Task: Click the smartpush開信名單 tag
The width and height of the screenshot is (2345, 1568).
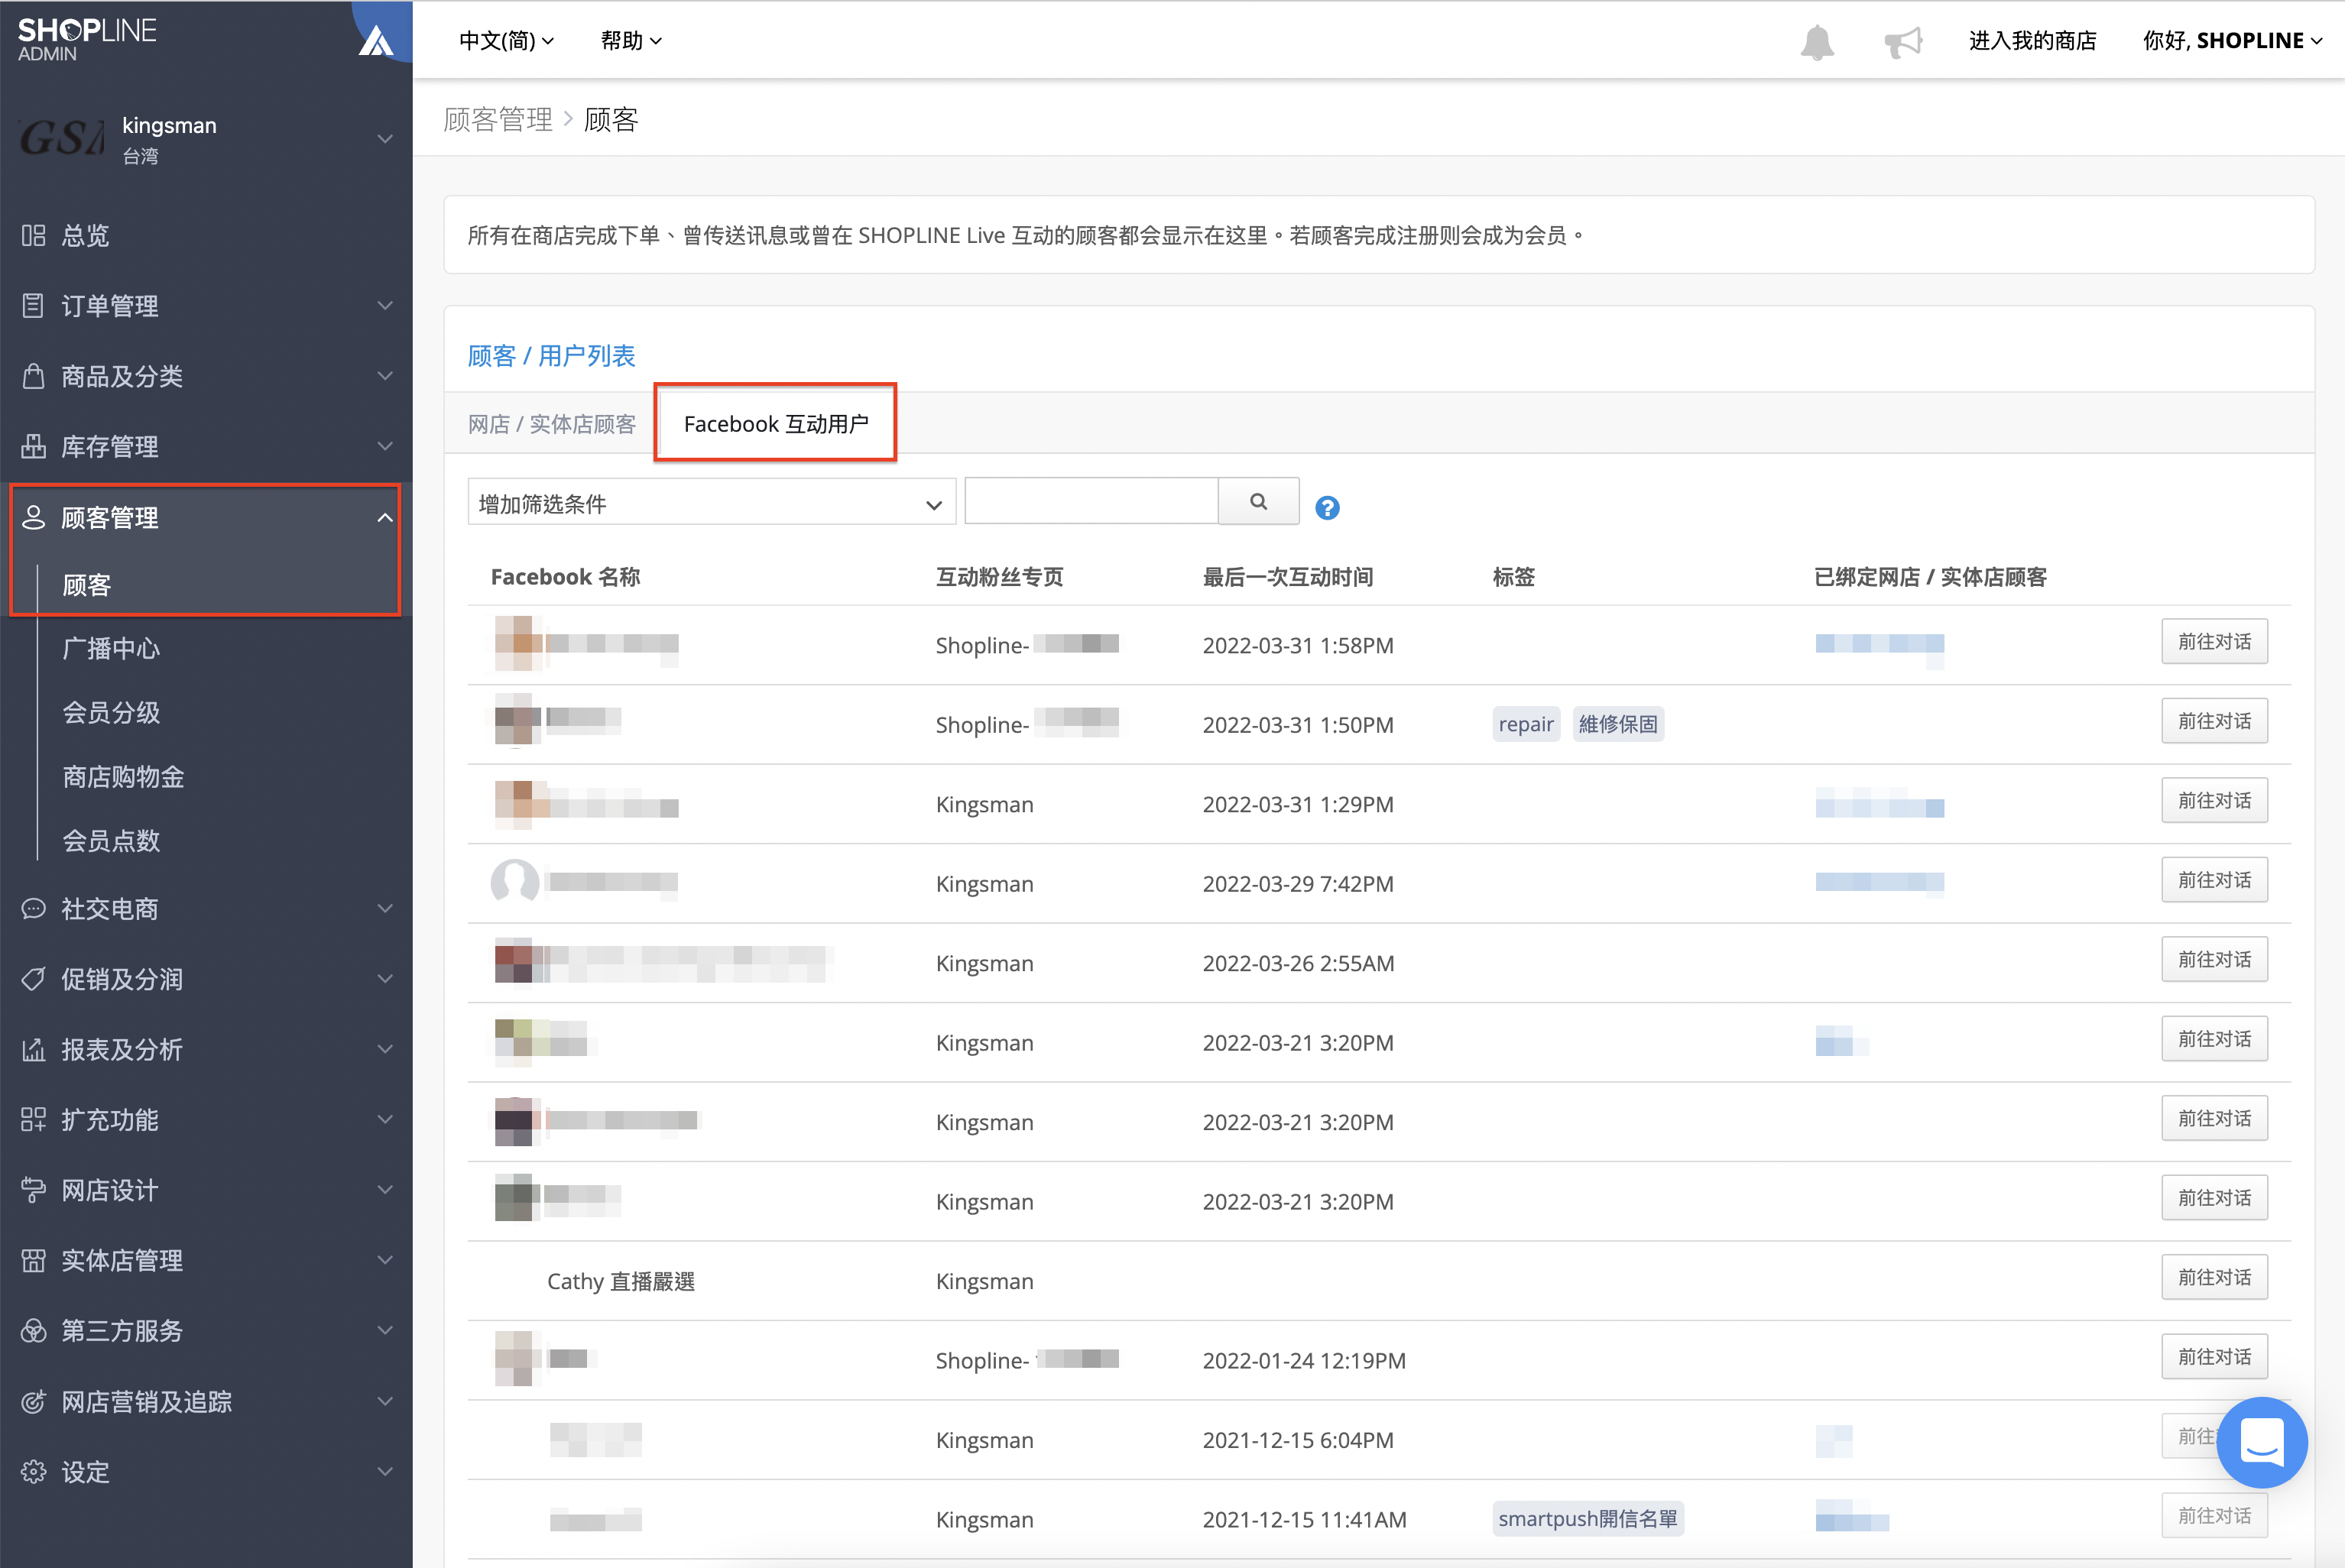Action: [x=1587, y=1518]
